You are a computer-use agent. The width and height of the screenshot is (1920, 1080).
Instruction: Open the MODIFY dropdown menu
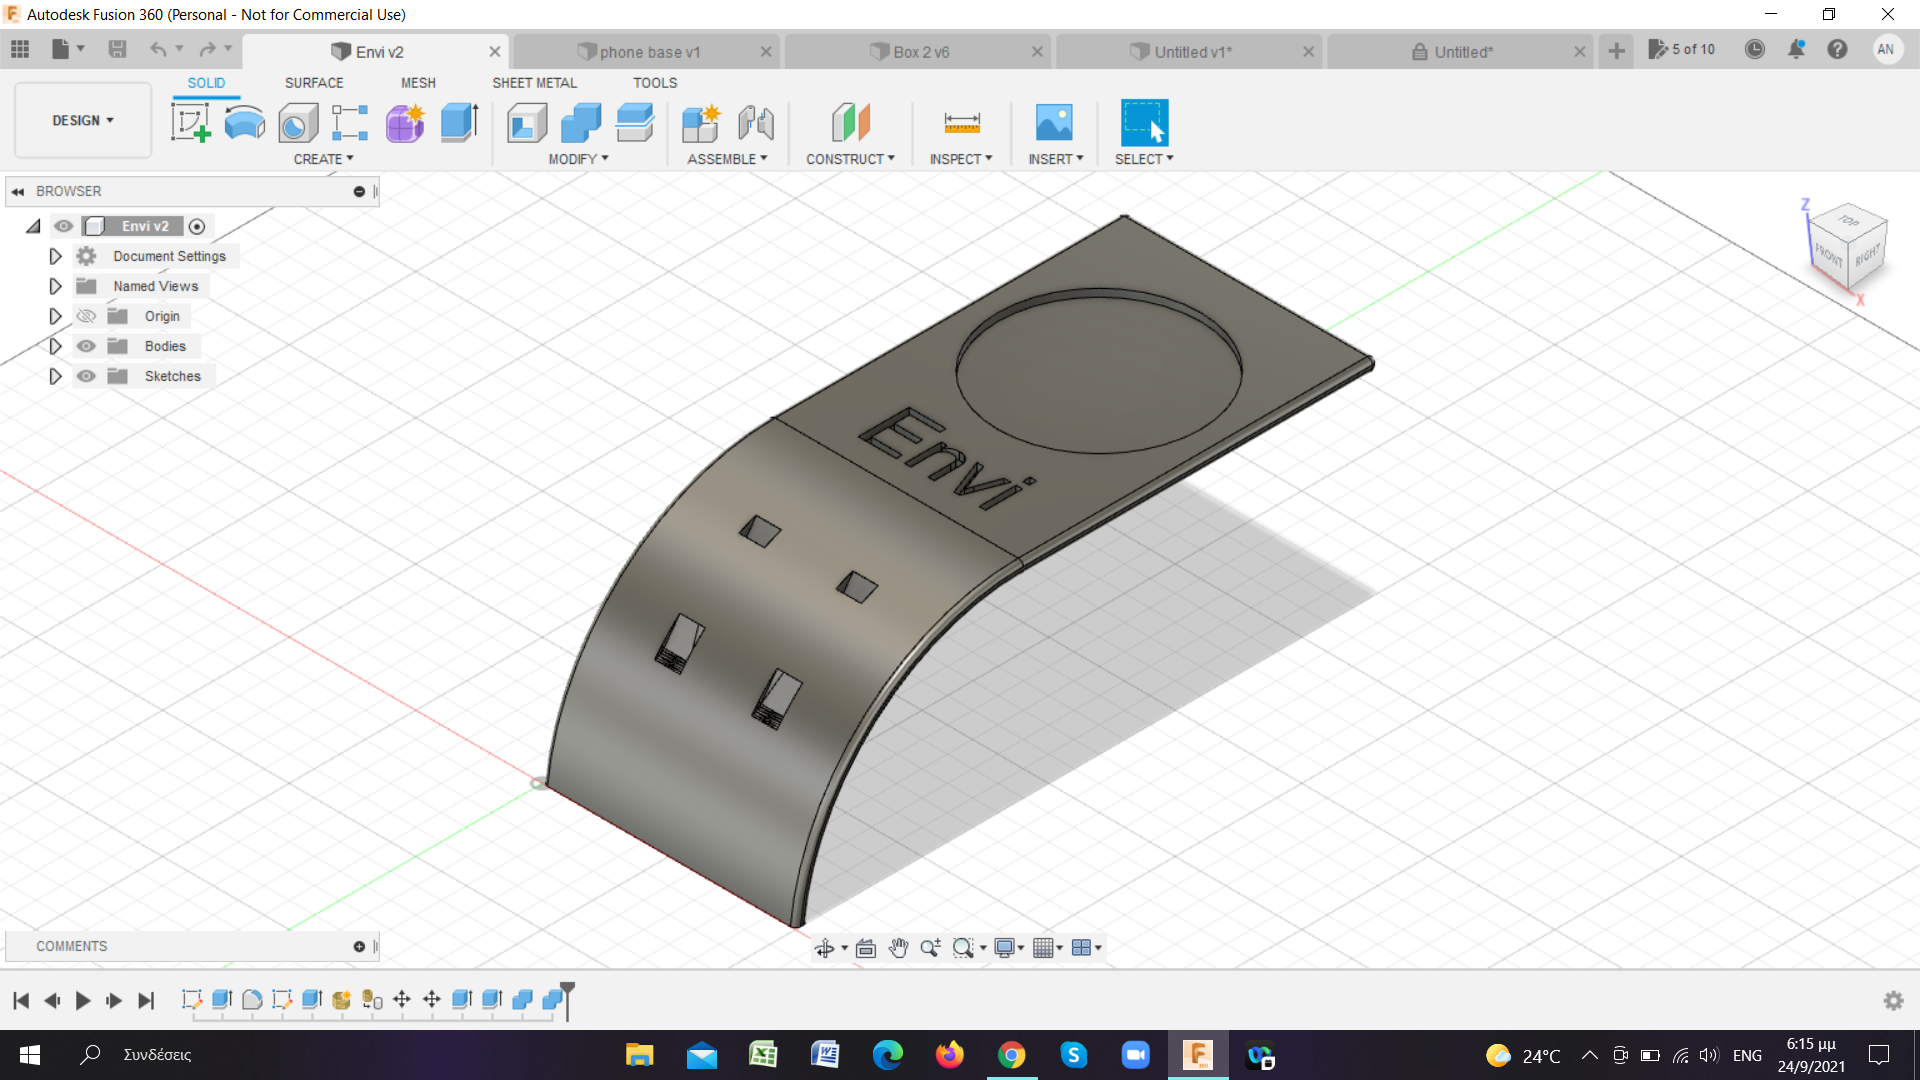click(578, 159)
